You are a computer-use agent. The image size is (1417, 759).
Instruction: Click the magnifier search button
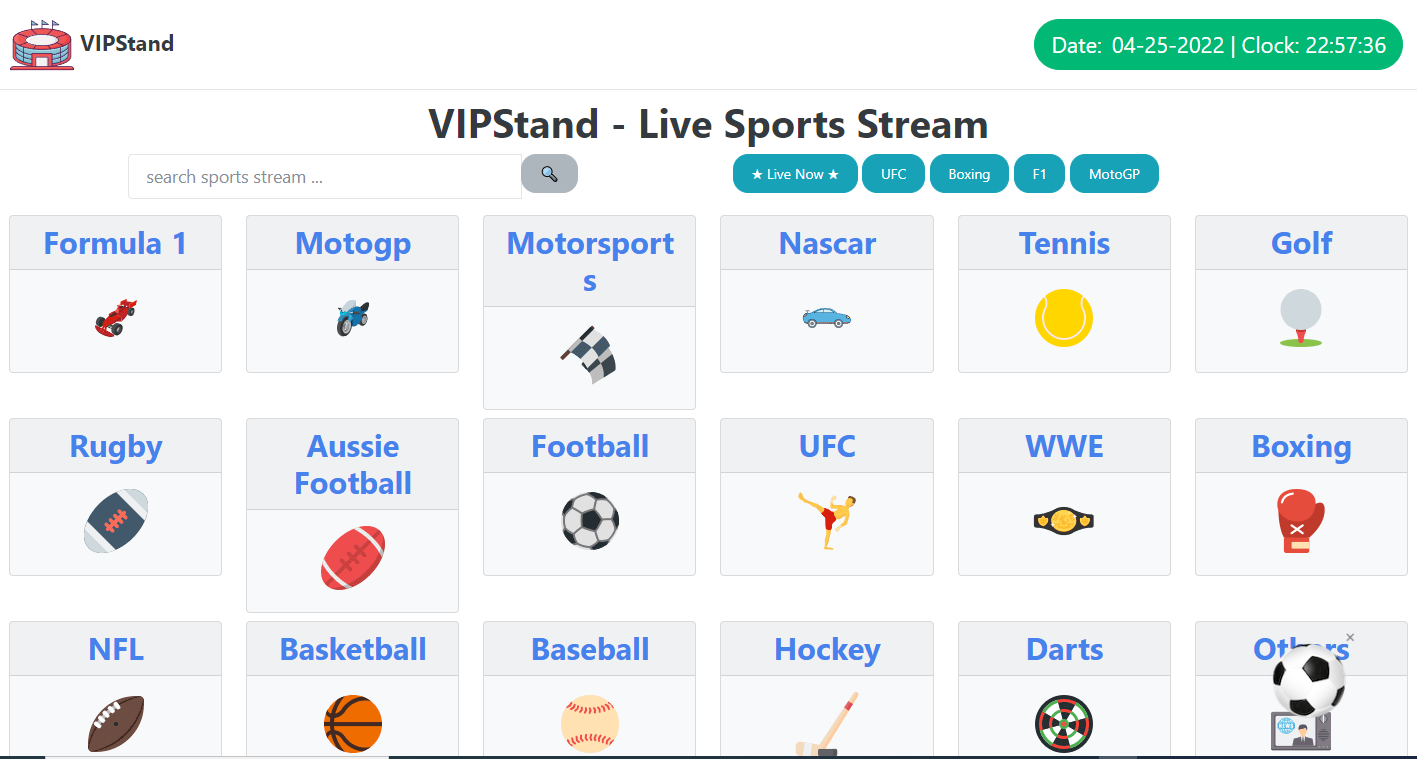pyautogui.click(x=549, y=174)
